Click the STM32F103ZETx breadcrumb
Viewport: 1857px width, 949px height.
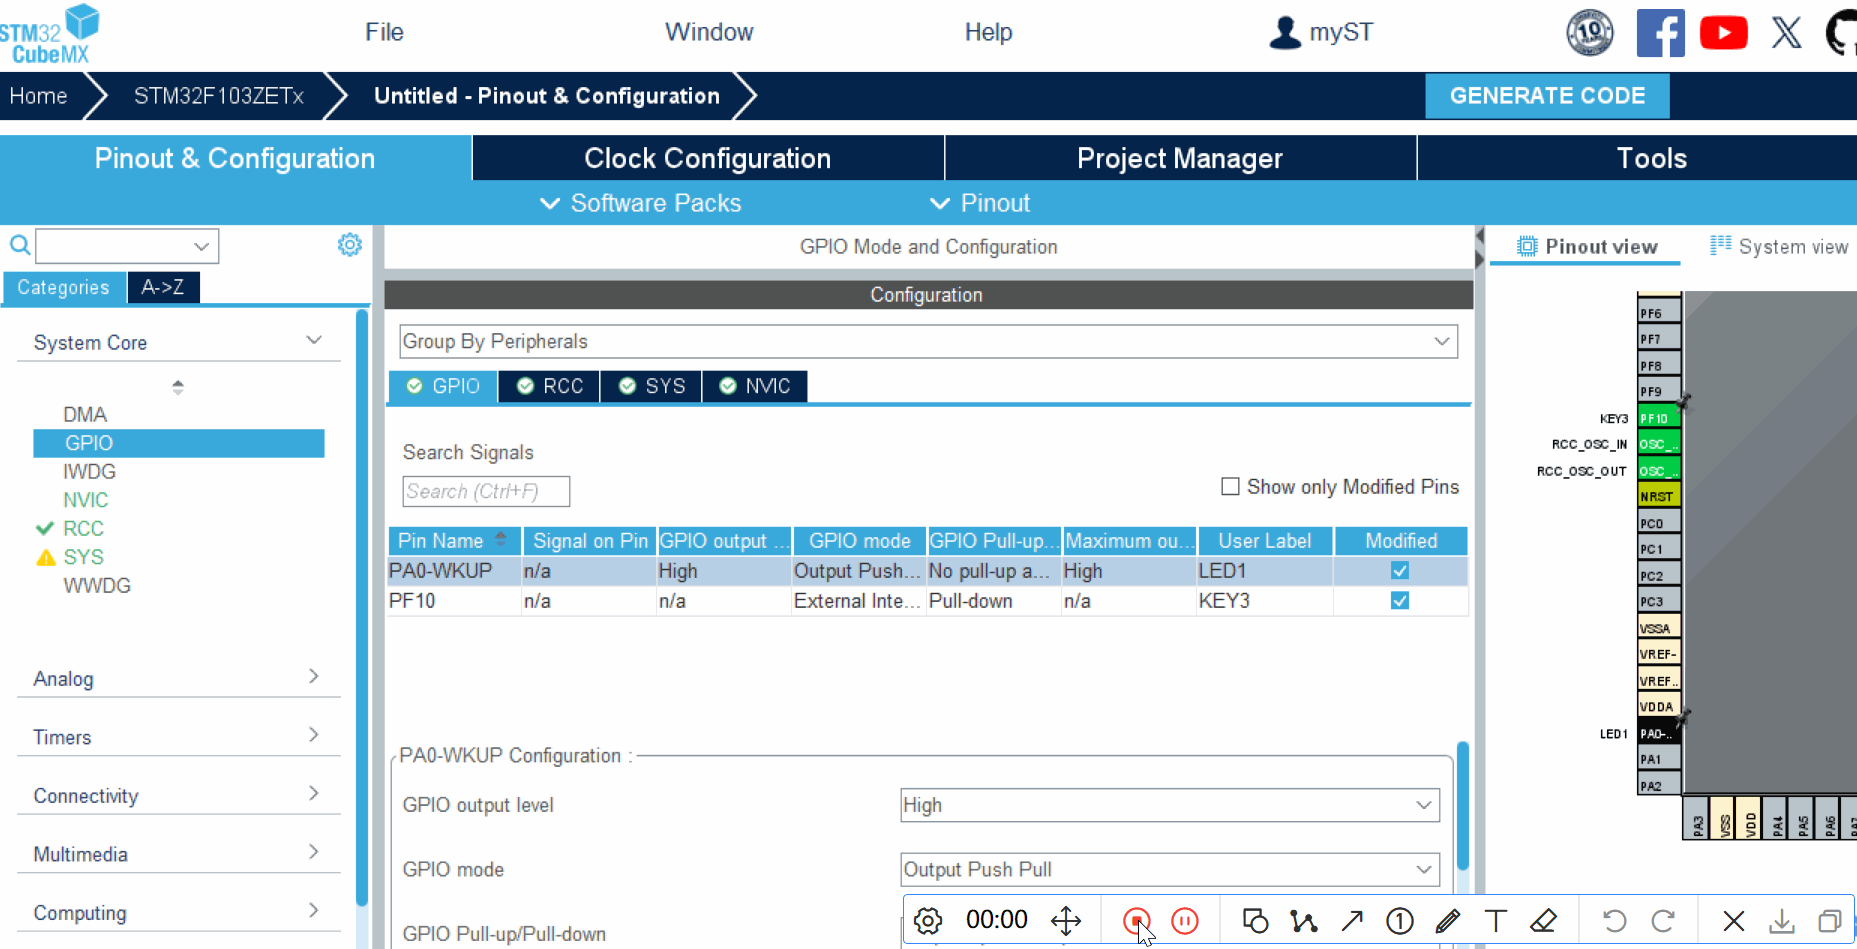pyautogui.click(x=219, y=96)
